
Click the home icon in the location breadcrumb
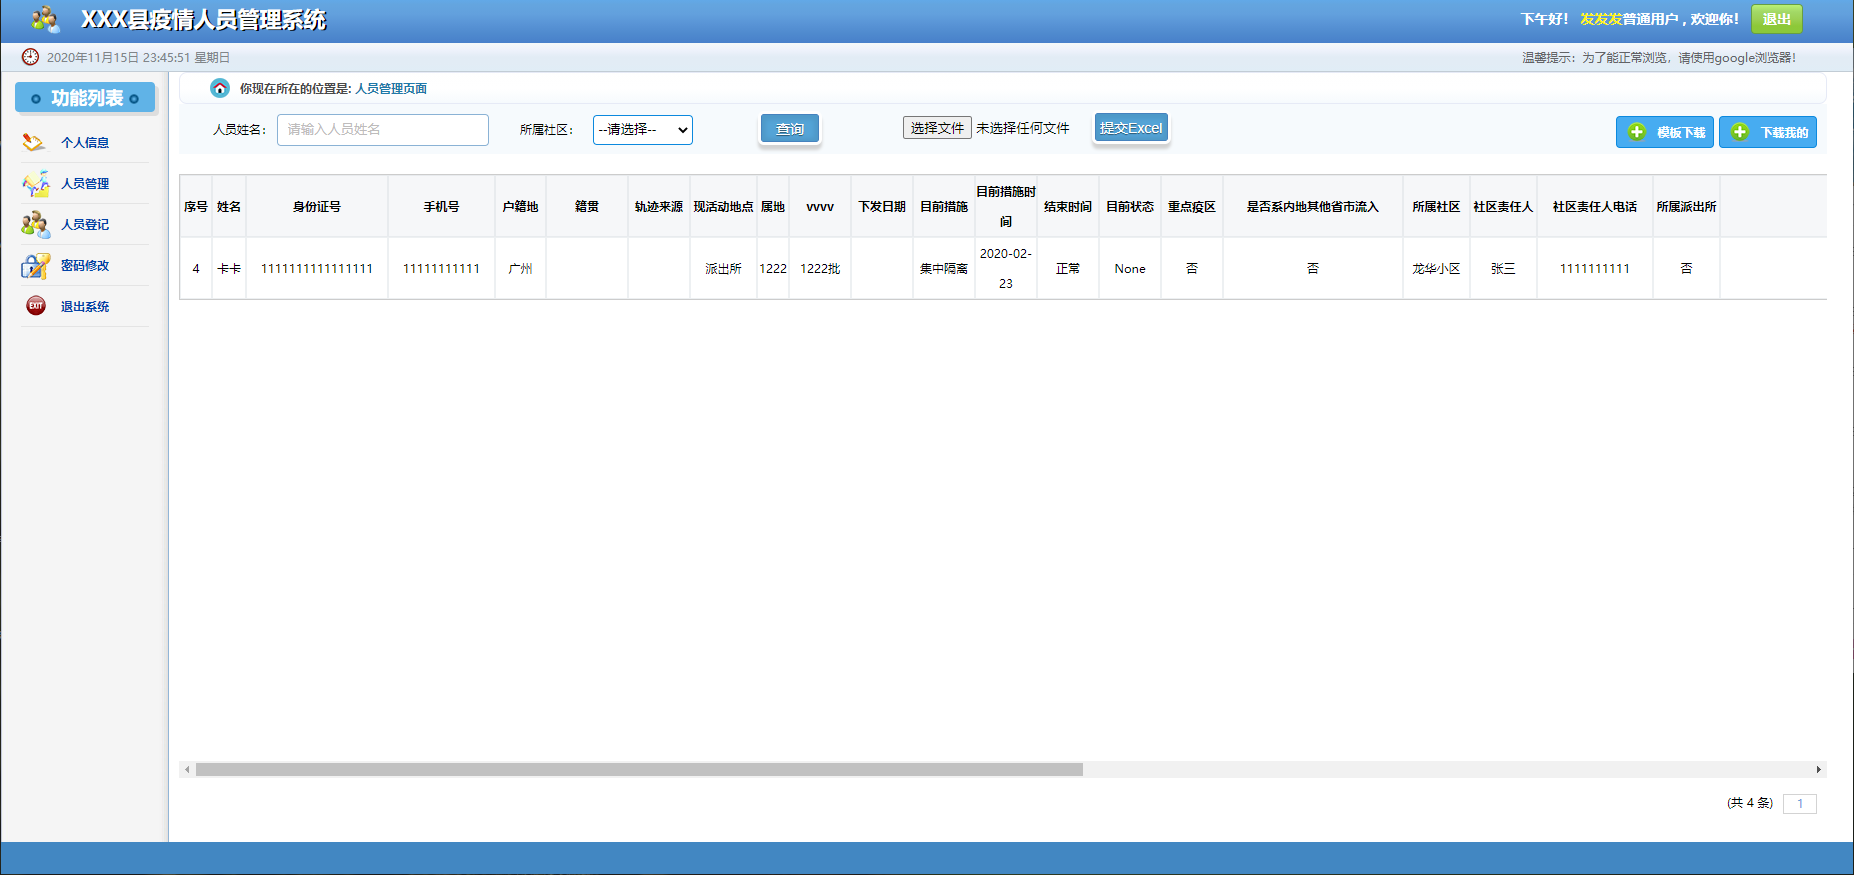click(220, 88)
